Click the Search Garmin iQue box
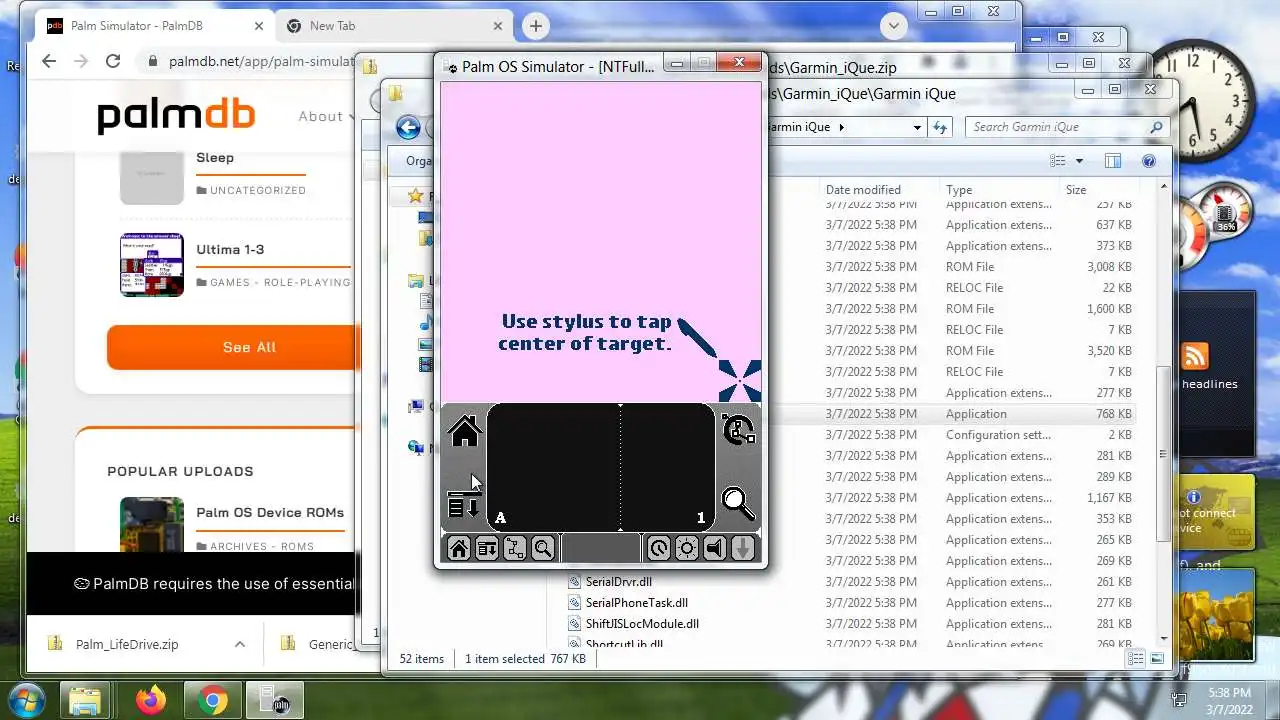1280x720 pixels. 1066,127
